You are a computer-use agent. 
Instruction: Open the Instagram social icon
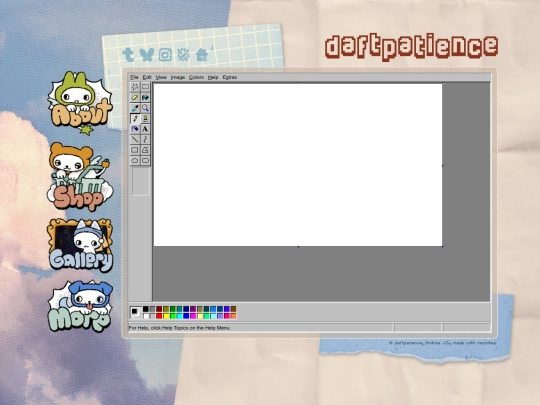[165, 54]
